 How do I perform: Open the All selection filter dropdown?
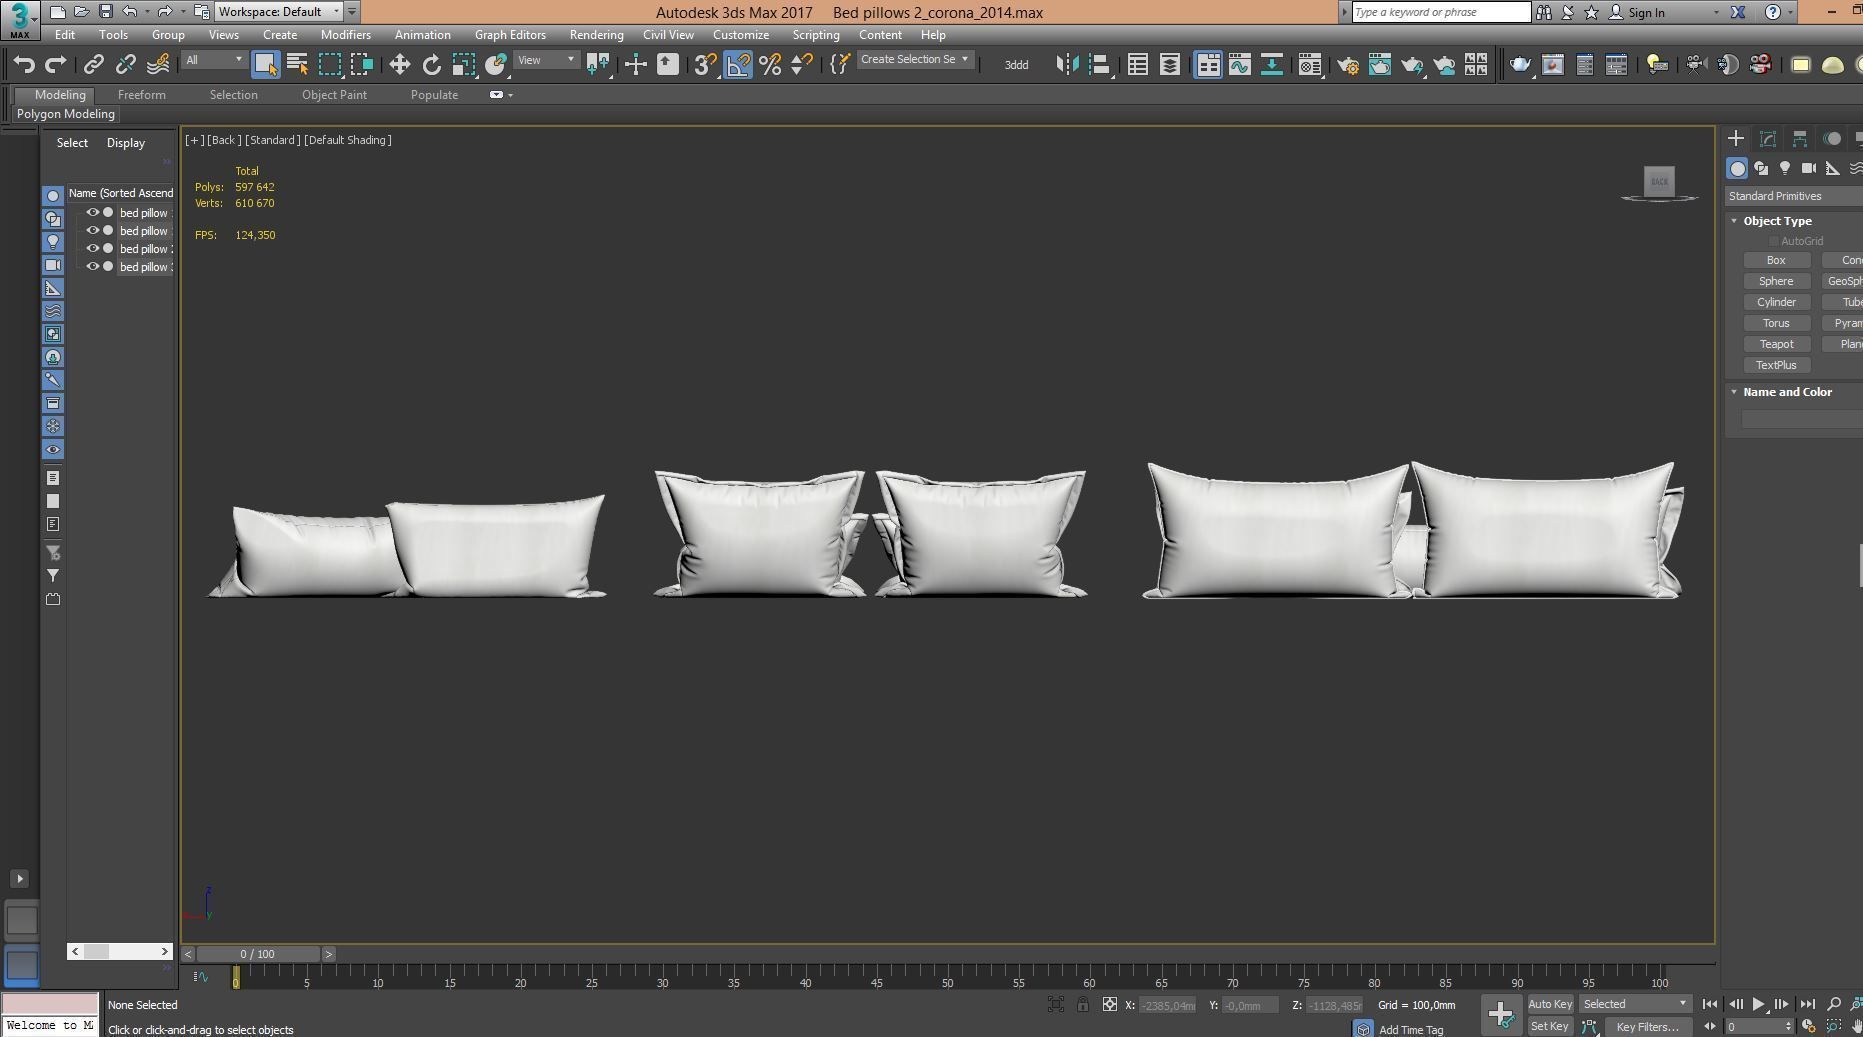214,60
